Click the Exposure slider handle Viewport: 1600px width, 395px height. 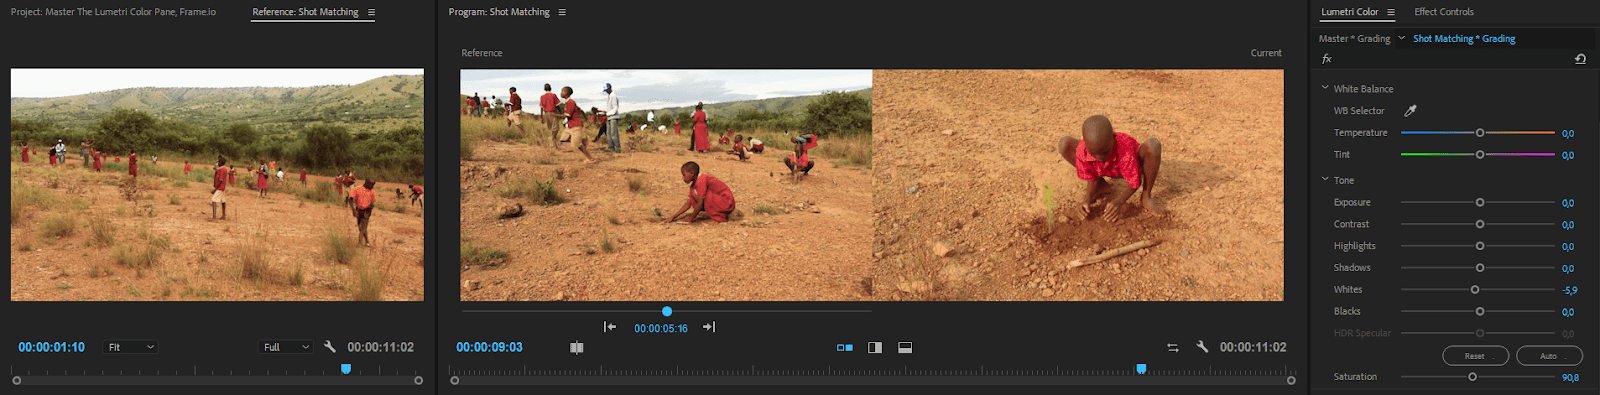1480,202
